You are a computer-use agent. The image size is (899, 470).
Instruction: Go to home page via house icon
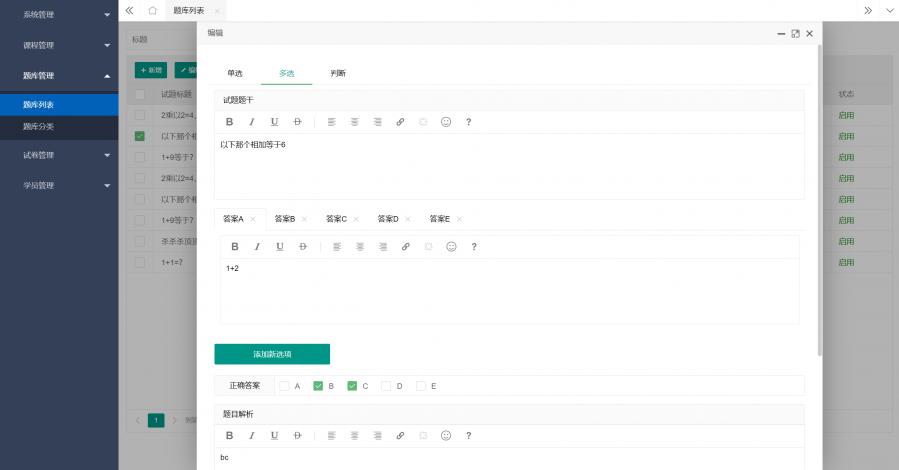point(152,10)
